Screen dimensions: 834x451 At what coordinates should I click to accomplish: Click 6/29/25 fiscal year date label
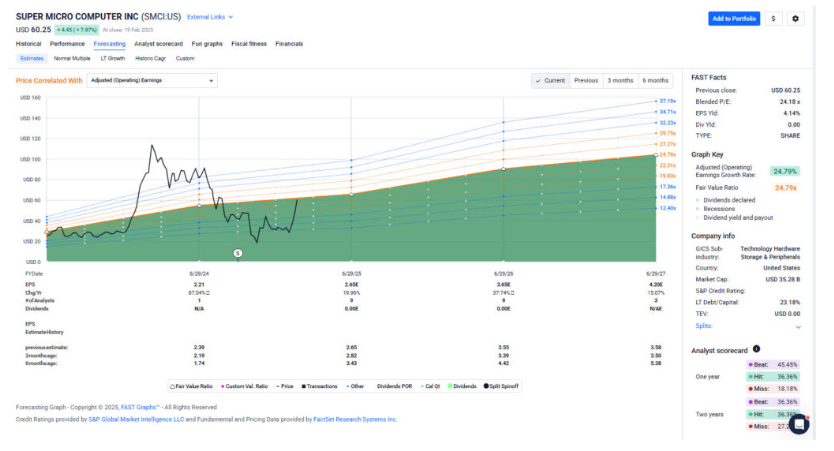(351, 274)
